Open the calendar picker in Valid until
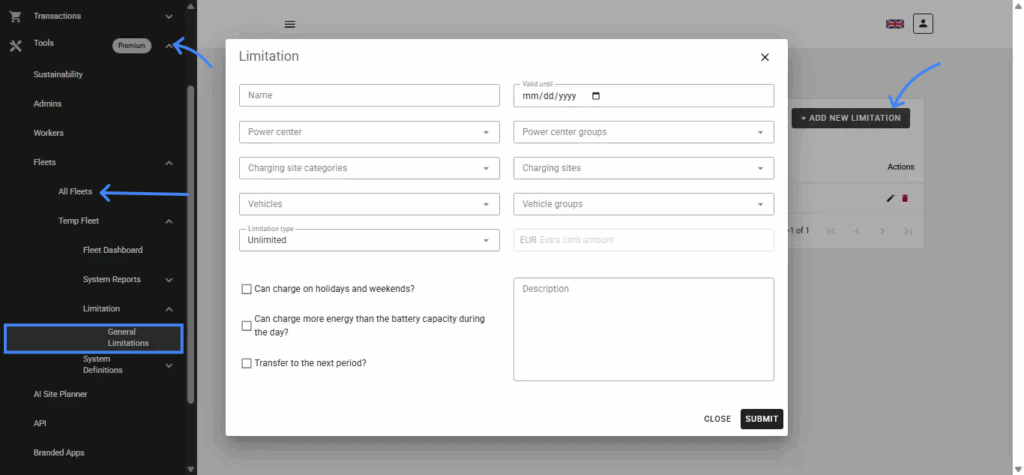Screen dimensions: 1024x475 tap(597, 96)
